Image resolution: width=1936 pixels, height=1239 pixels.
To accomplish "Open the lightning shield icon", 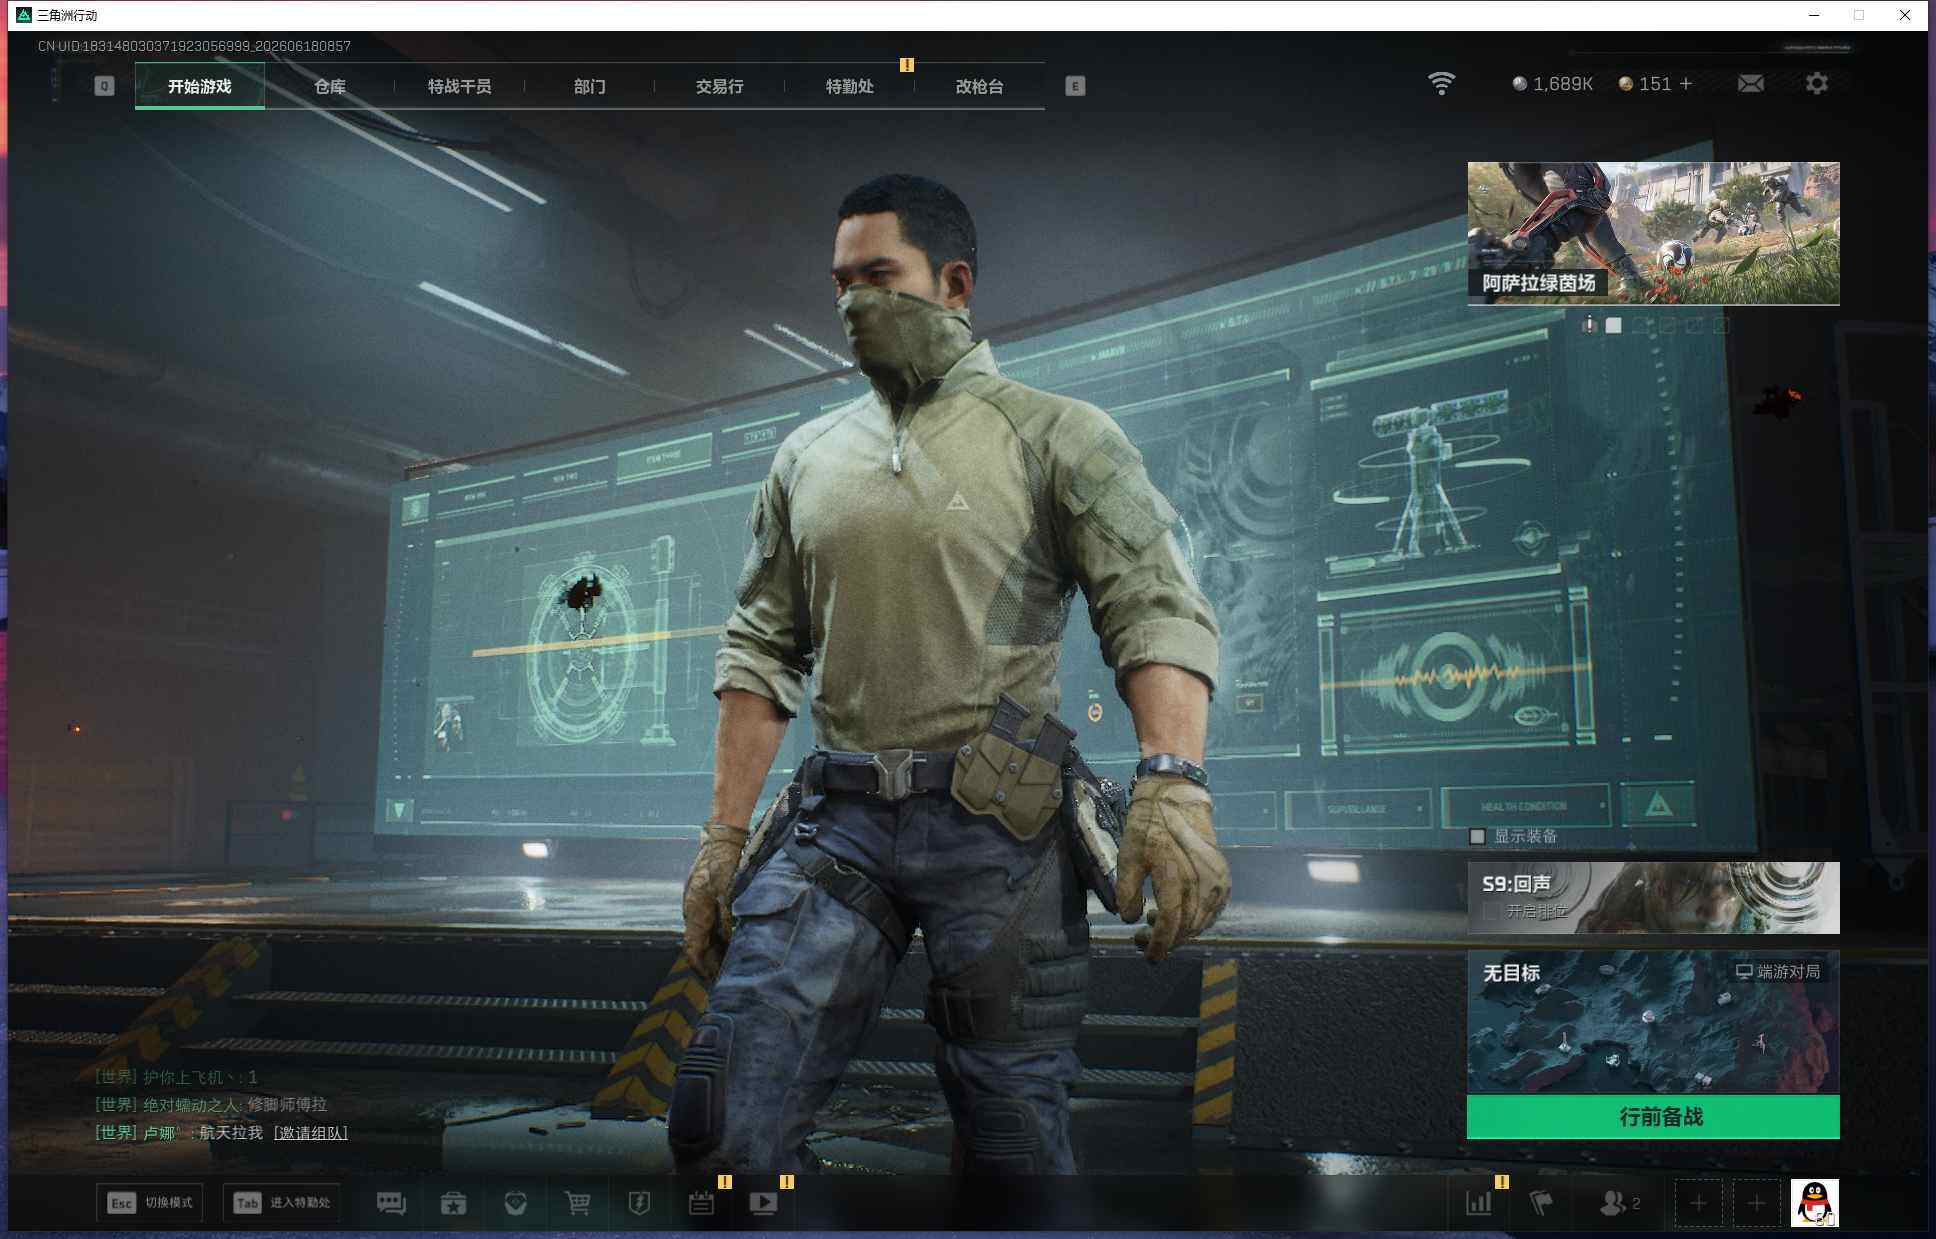I will click(639, 1202).
